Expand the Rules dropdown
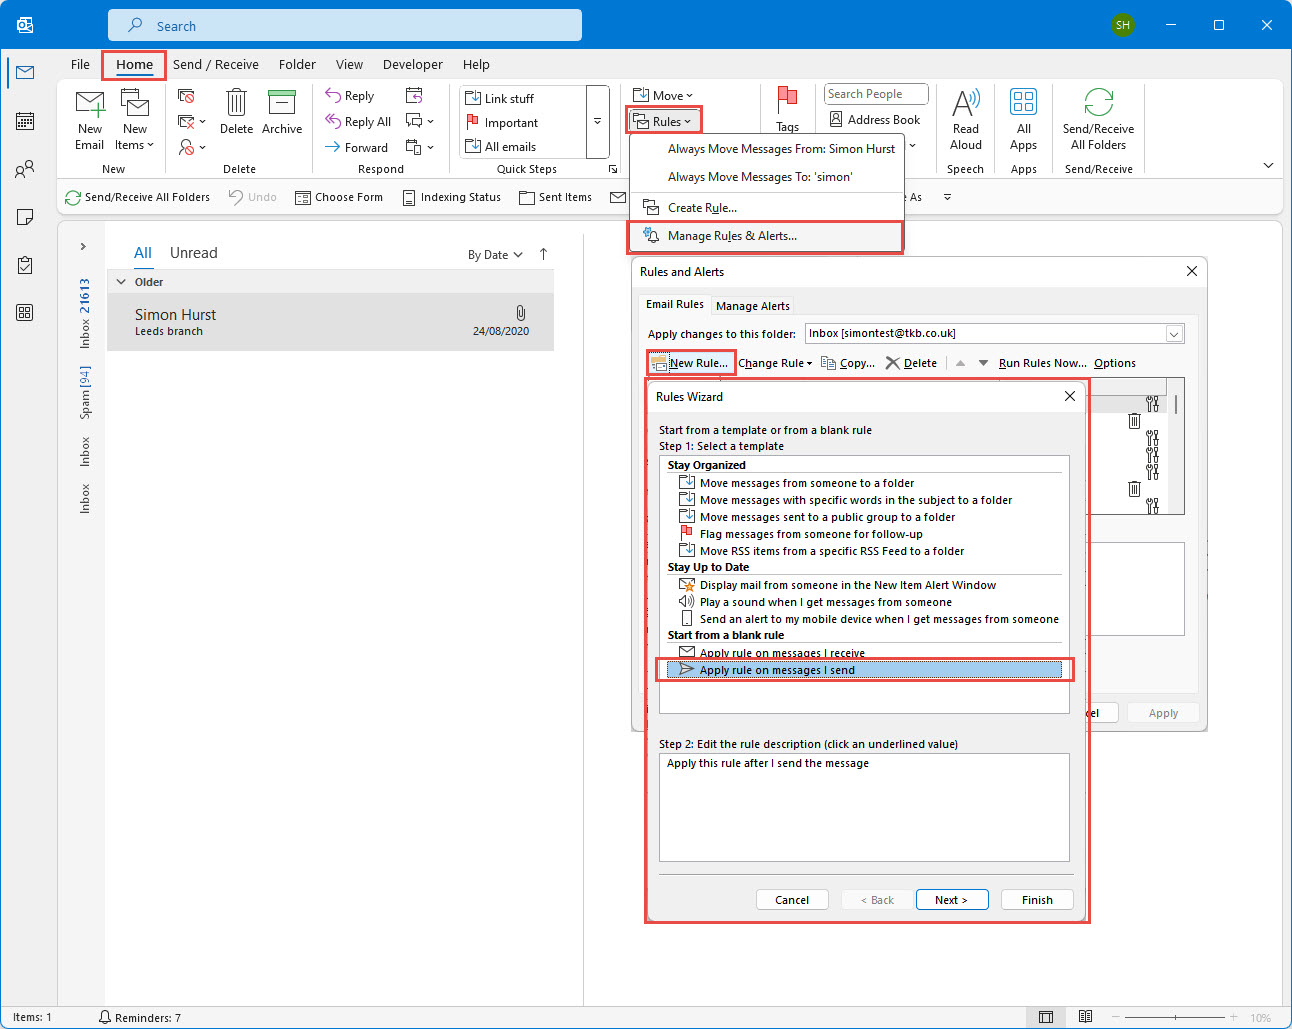Viewport: 1292px width, 1029px height. 664,122
